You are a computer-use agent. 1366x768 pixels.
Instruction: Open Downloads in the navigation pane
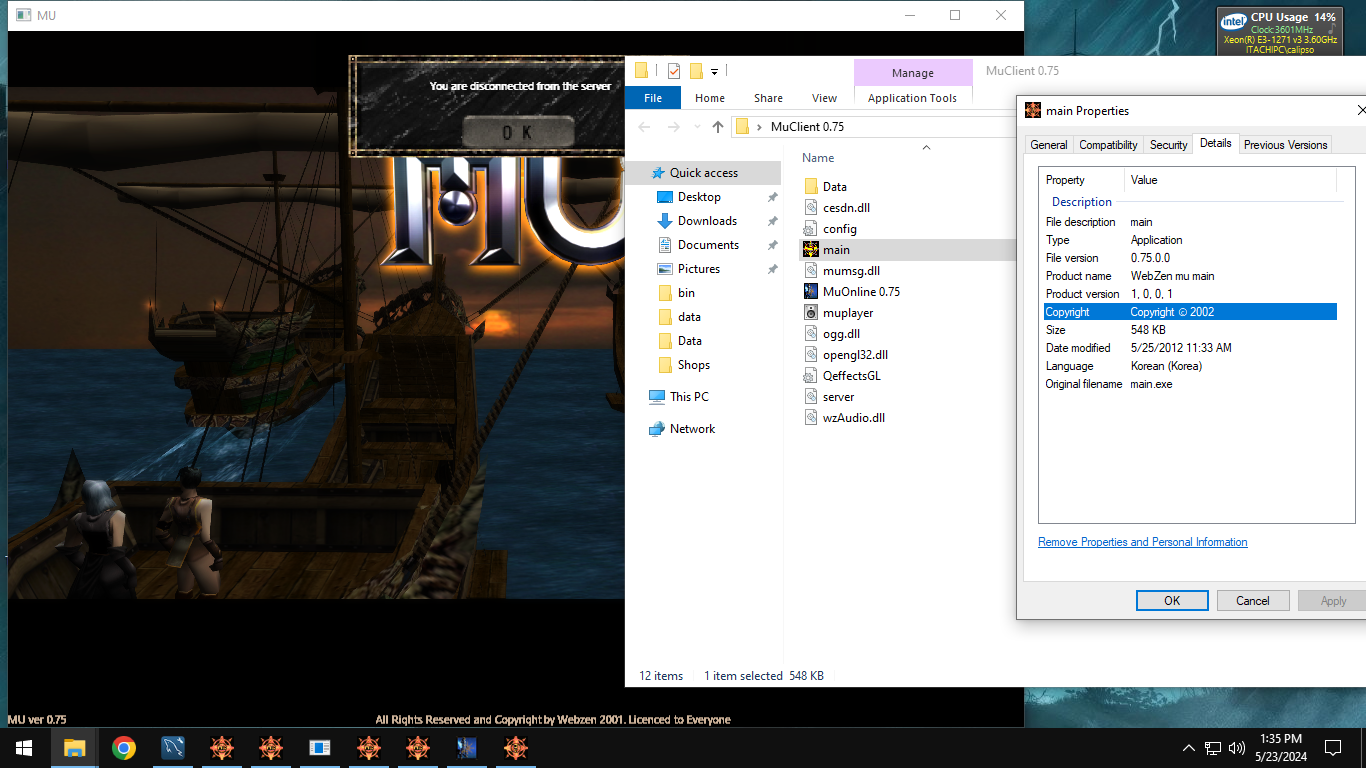click(707, 221)
